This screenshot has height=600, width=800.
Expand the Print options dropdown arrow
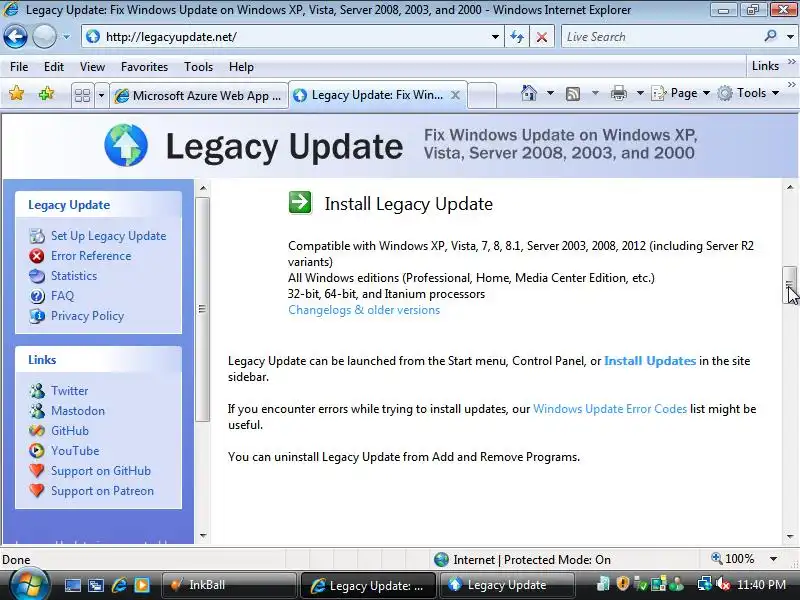(x=639, y=93)
